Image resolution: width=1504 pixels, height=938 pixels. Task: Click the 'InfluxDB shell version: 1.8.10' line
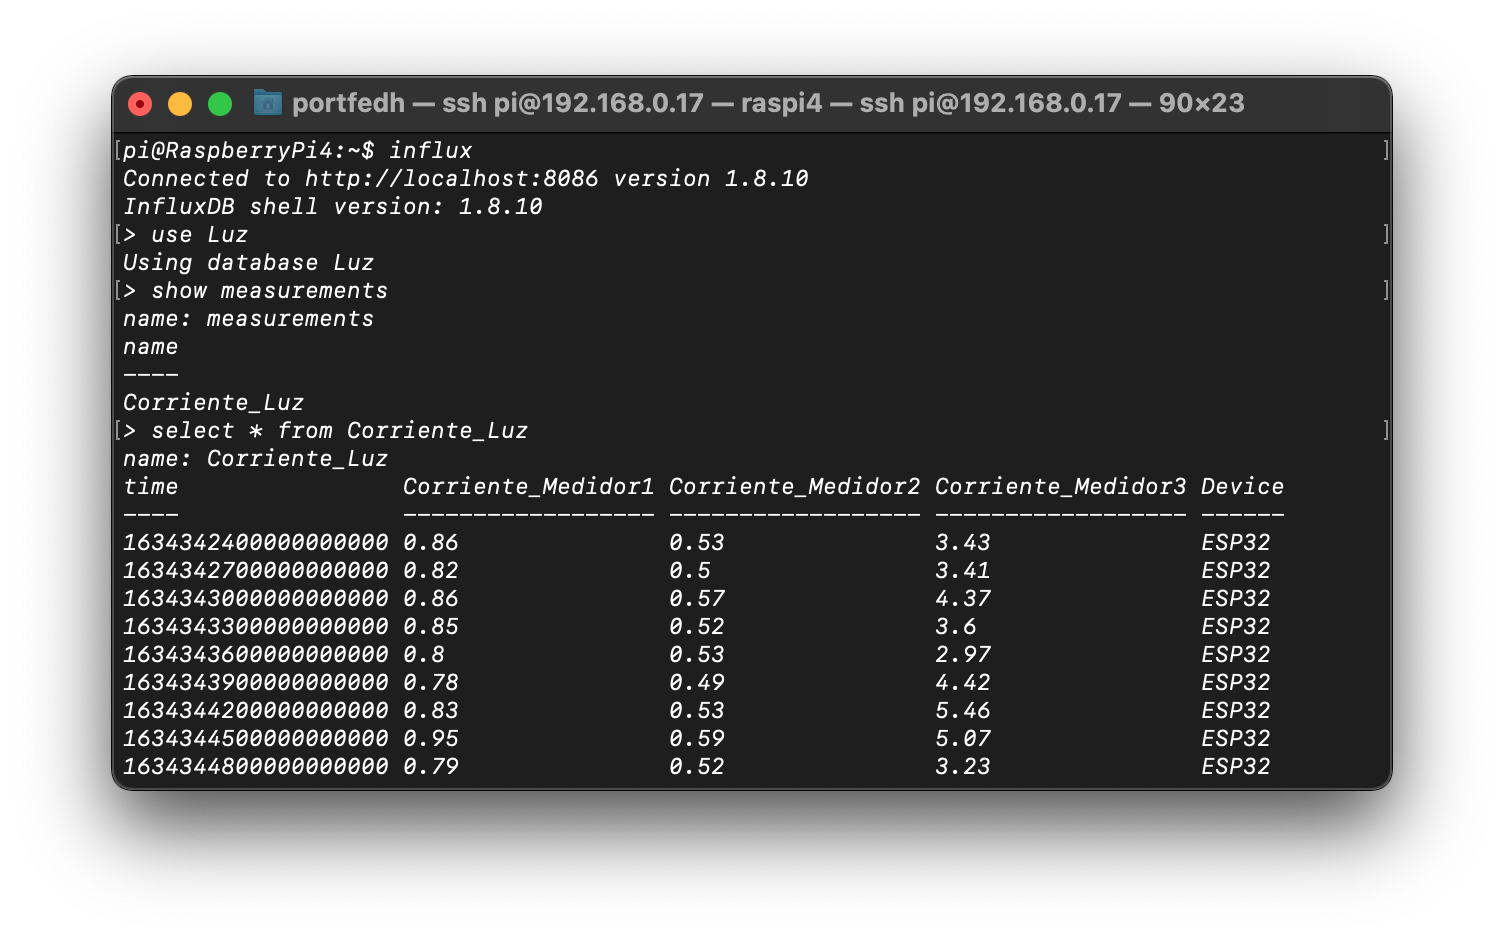point(333,206)
